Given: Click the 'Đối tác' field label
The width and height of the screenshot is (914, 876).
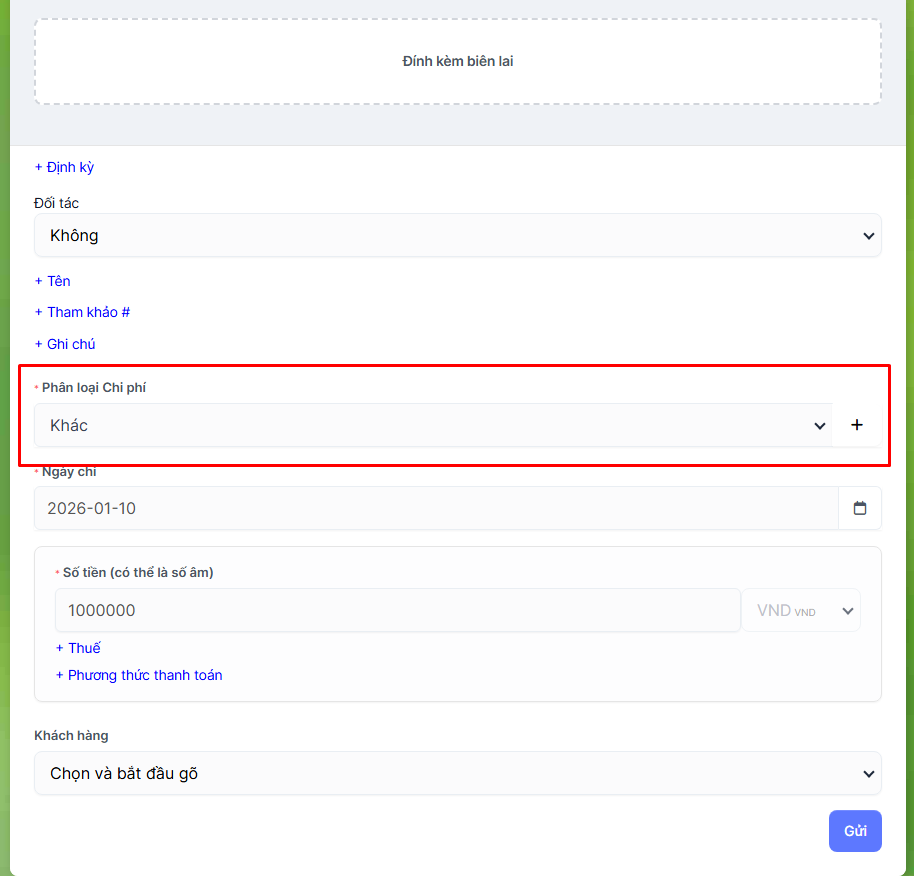Looking at the screenshot, I should tap(56, 203).
